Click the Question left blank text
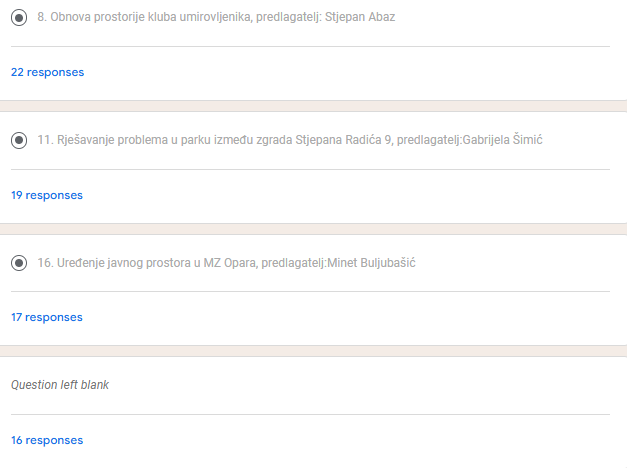 60,385
